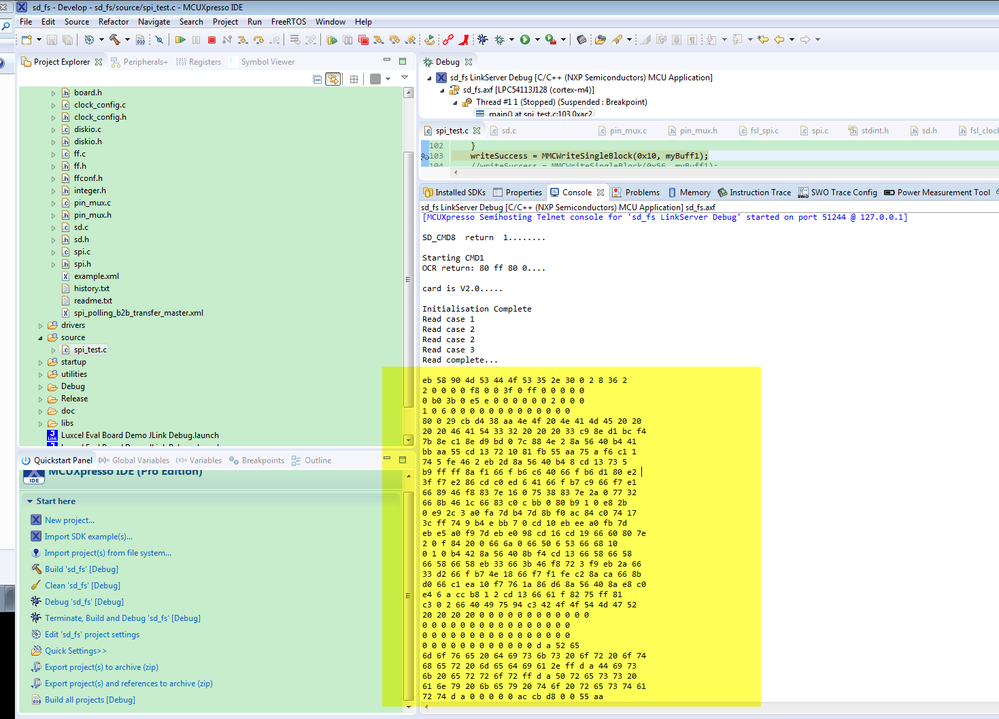Open the Instruction Trace tab
The width and height of the screenshot is (999, 719).
coord(754,192)
